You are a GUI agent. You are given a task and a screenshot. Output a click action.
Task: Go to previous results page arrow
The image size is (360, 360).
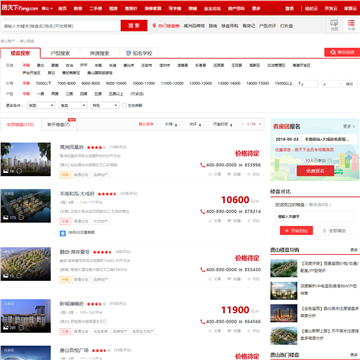click(243, 124)
